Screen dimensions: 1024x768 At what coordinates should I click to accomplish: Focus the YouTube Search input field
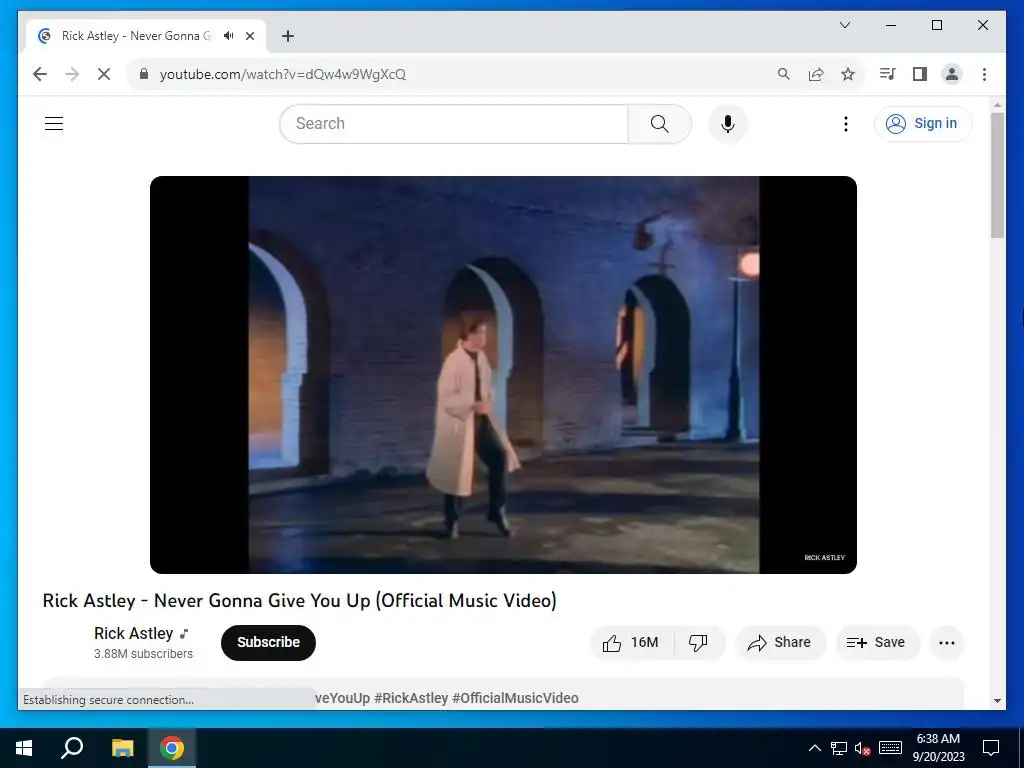[x=455, y=123]
